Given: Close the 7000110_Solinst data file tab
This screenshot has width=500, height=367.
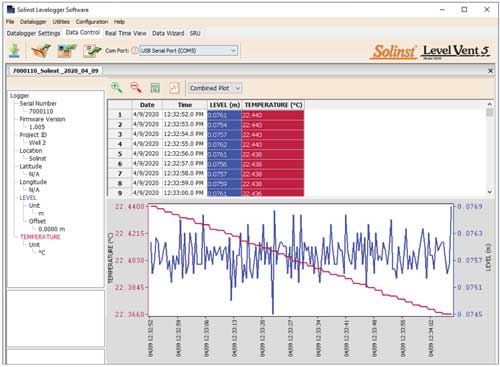Looking at the screenshot, I should 490,71.
